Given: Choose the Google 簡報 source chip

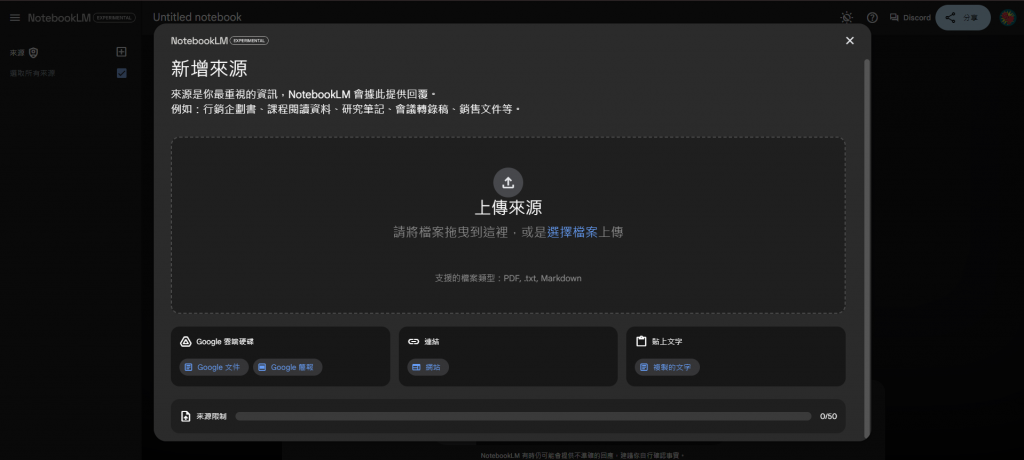Looking at the screenshot, I should [287, 367].
